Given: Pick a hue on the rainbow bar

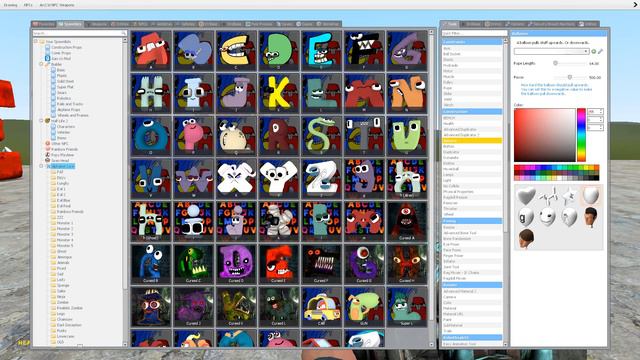Looking at the screenshot, I should [x=581, y=135].
